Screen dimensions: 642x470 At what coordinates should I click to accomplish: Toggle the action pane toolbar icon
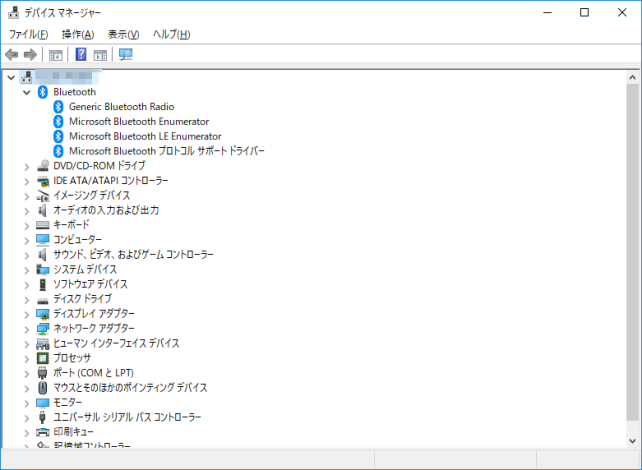click(100, 54)
